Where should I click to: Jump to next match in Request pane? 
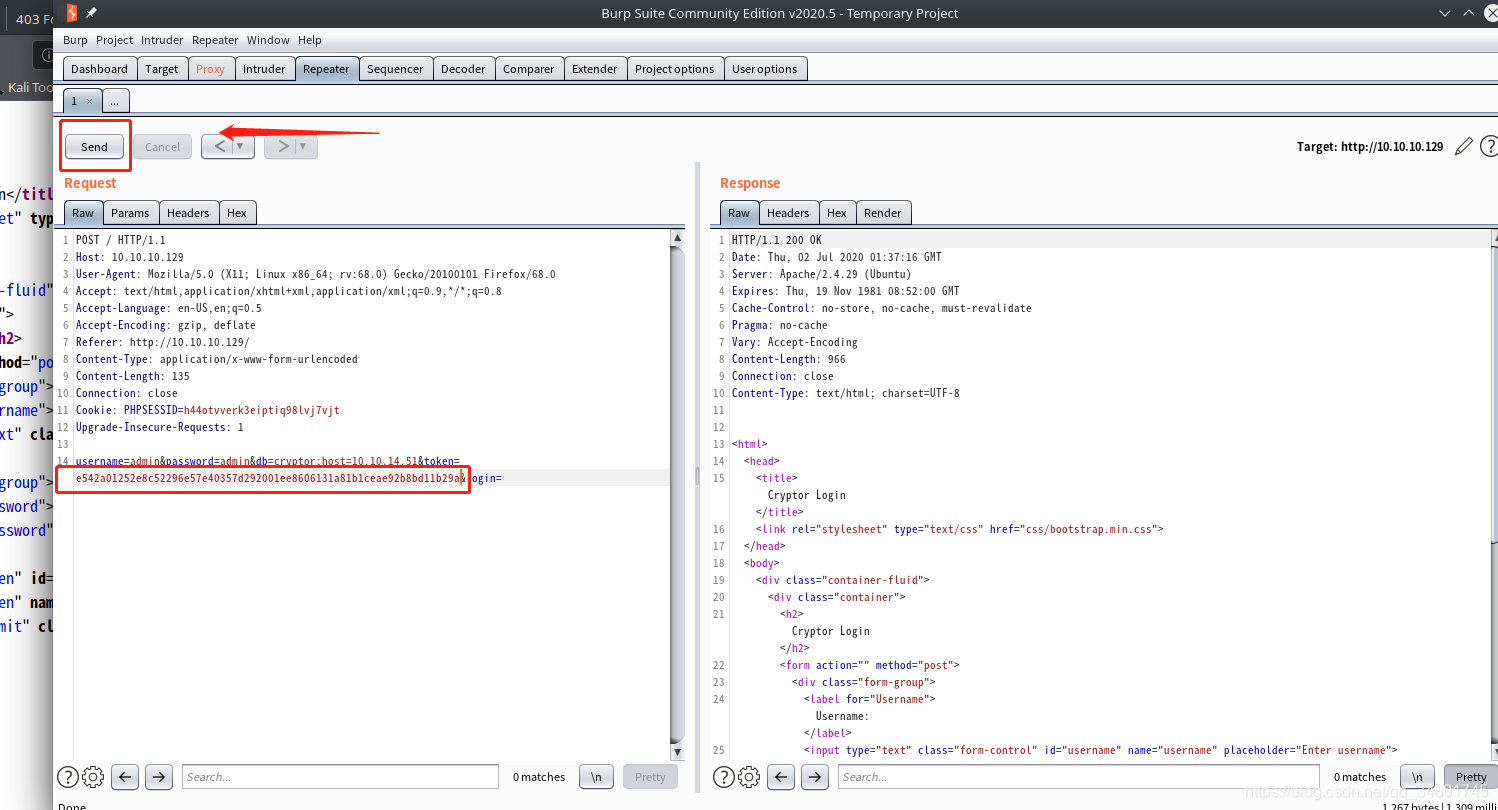159,777
